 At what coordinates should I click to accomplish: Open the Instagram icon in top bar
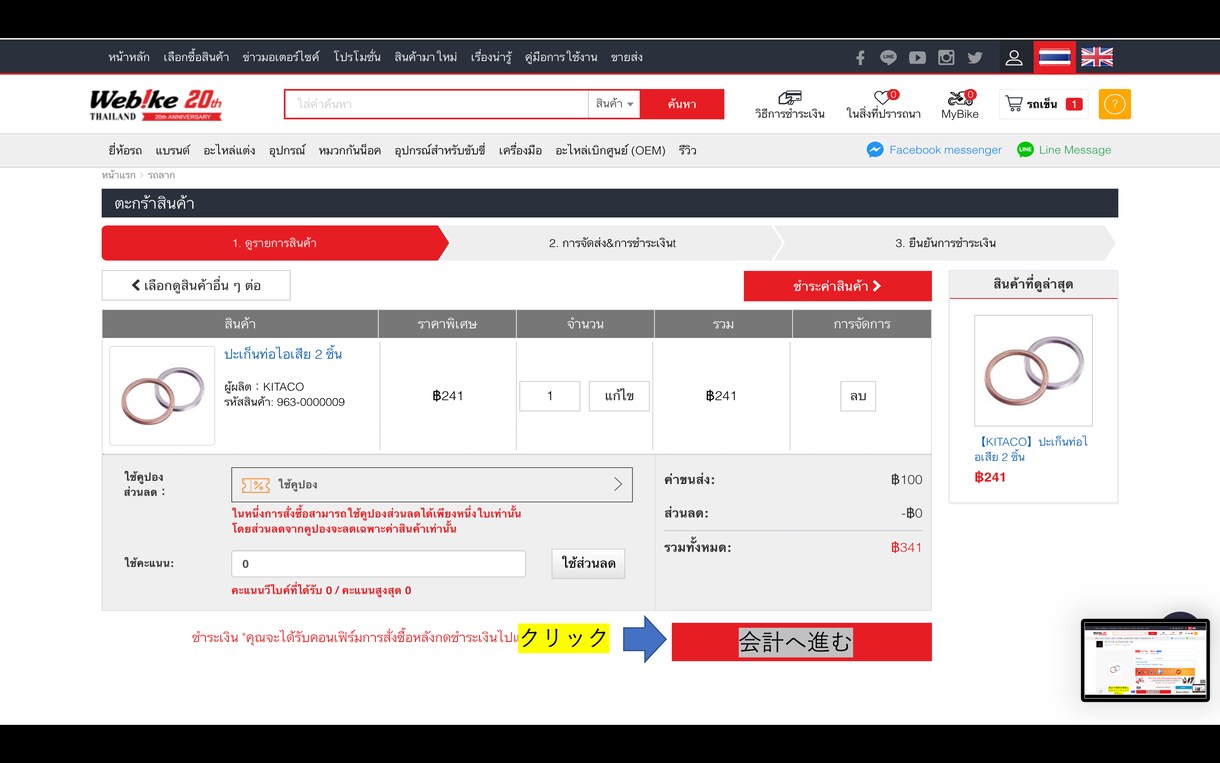pos(946,58)
